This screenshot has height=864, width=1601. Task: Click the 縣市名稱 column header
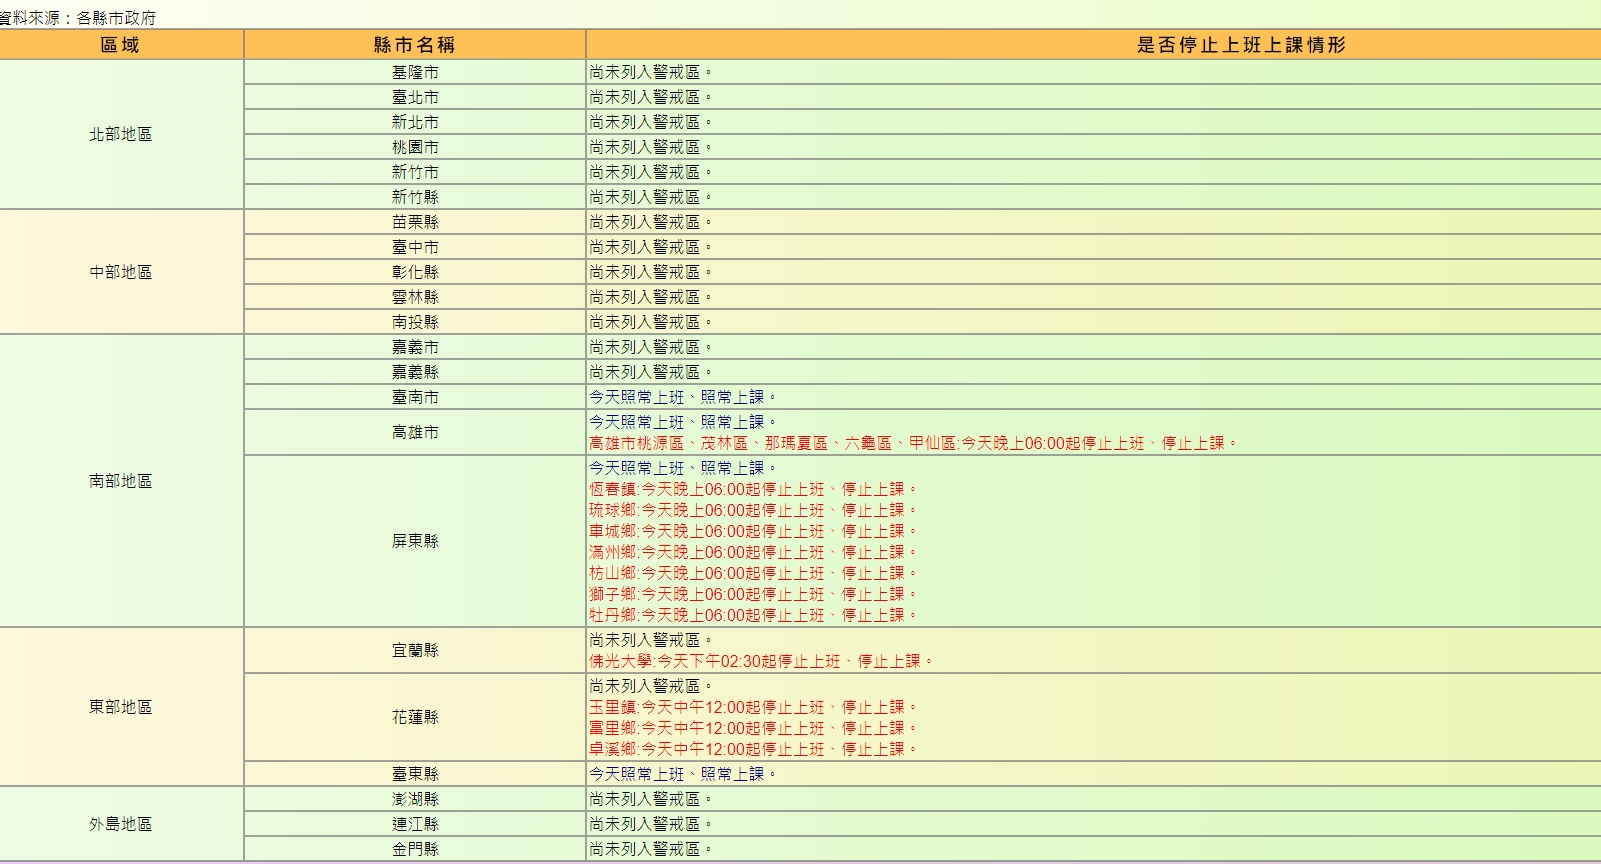pos(415,45)
